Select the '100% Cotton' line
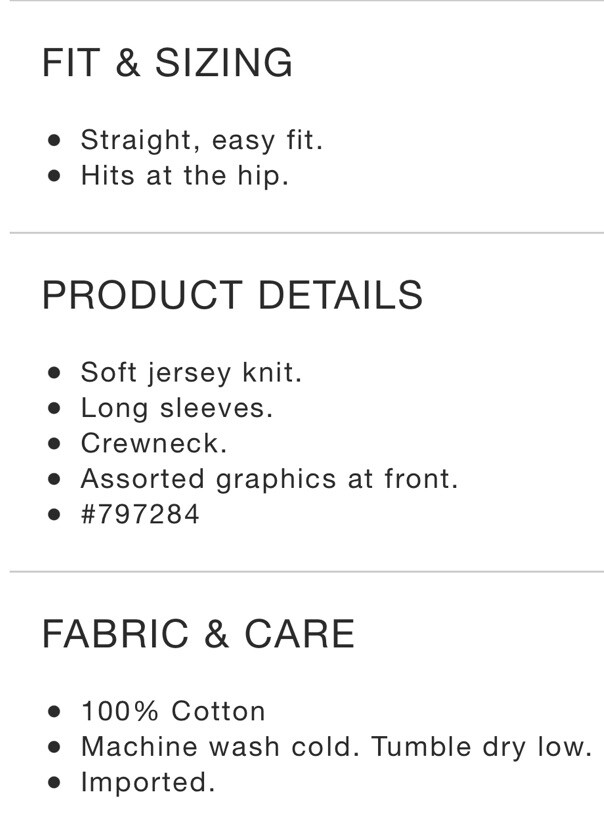 (x=173, y=711)
